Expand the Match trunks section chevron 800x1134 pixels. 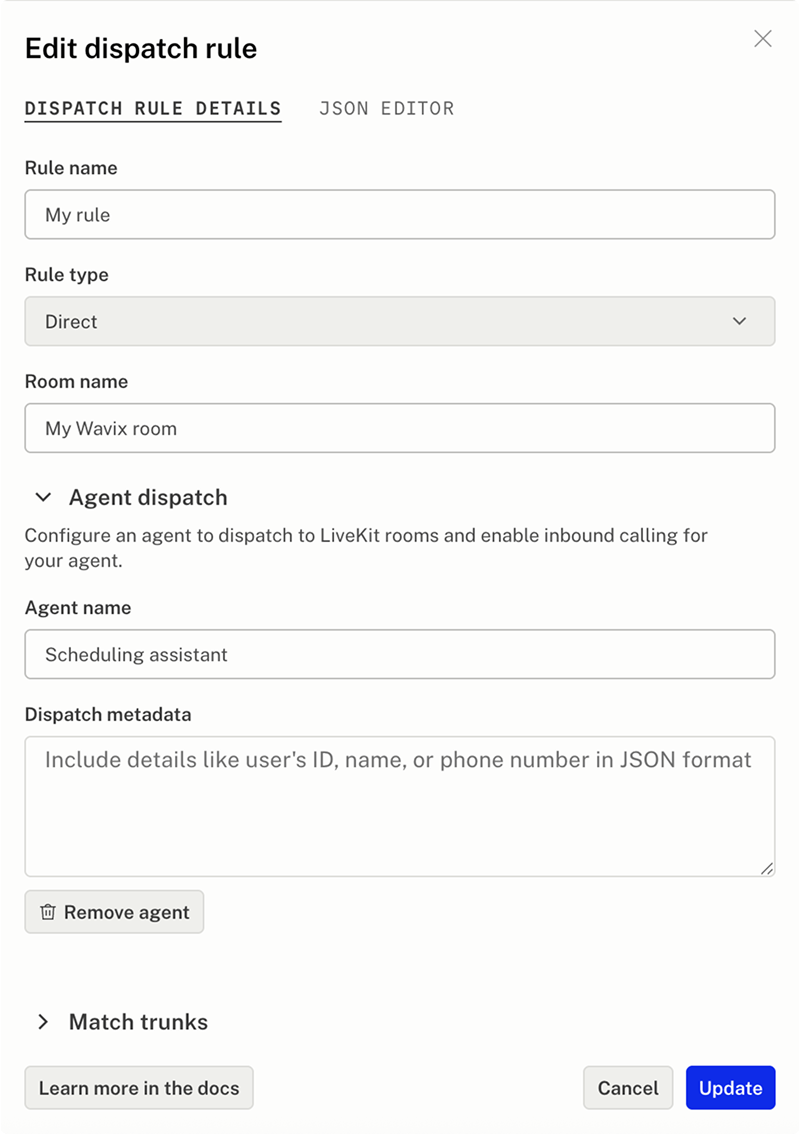coord(43,1021)
